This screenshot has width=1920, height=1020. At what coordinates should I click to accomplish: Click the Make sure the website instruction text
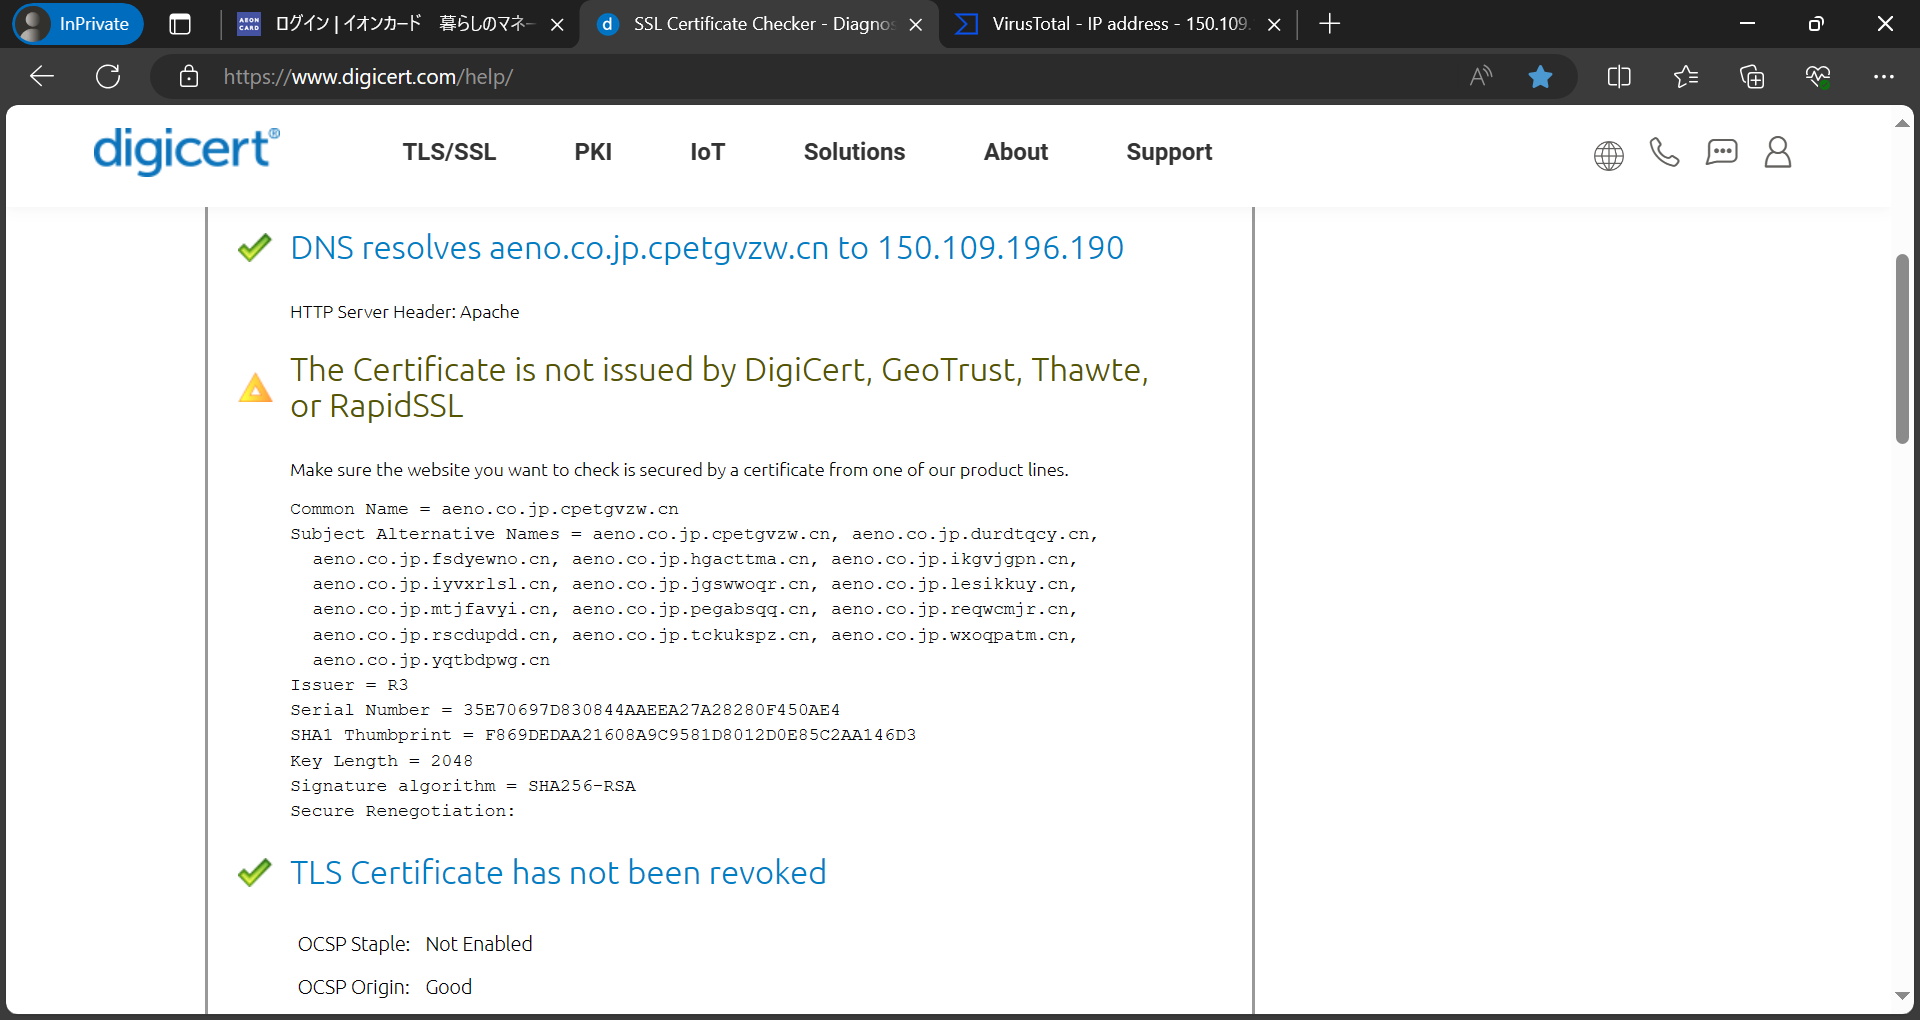[x=679, y=470]
